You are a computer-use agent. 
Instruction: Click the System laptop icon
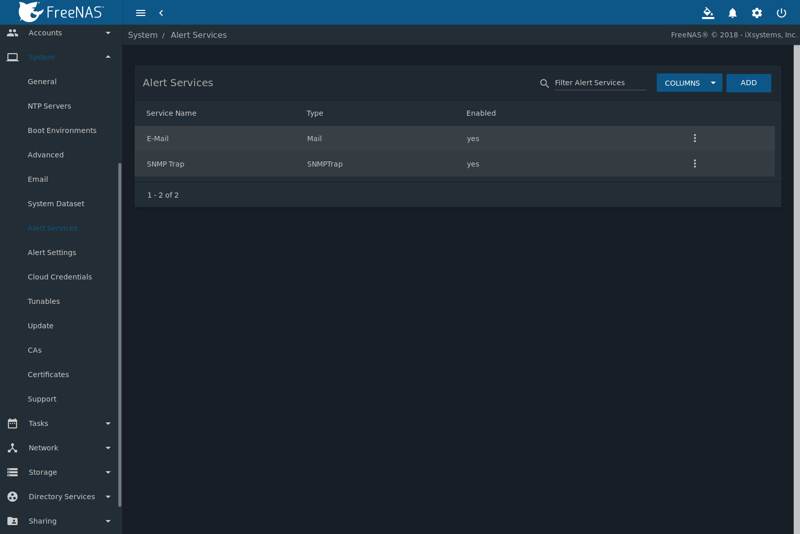pos(13,57)
